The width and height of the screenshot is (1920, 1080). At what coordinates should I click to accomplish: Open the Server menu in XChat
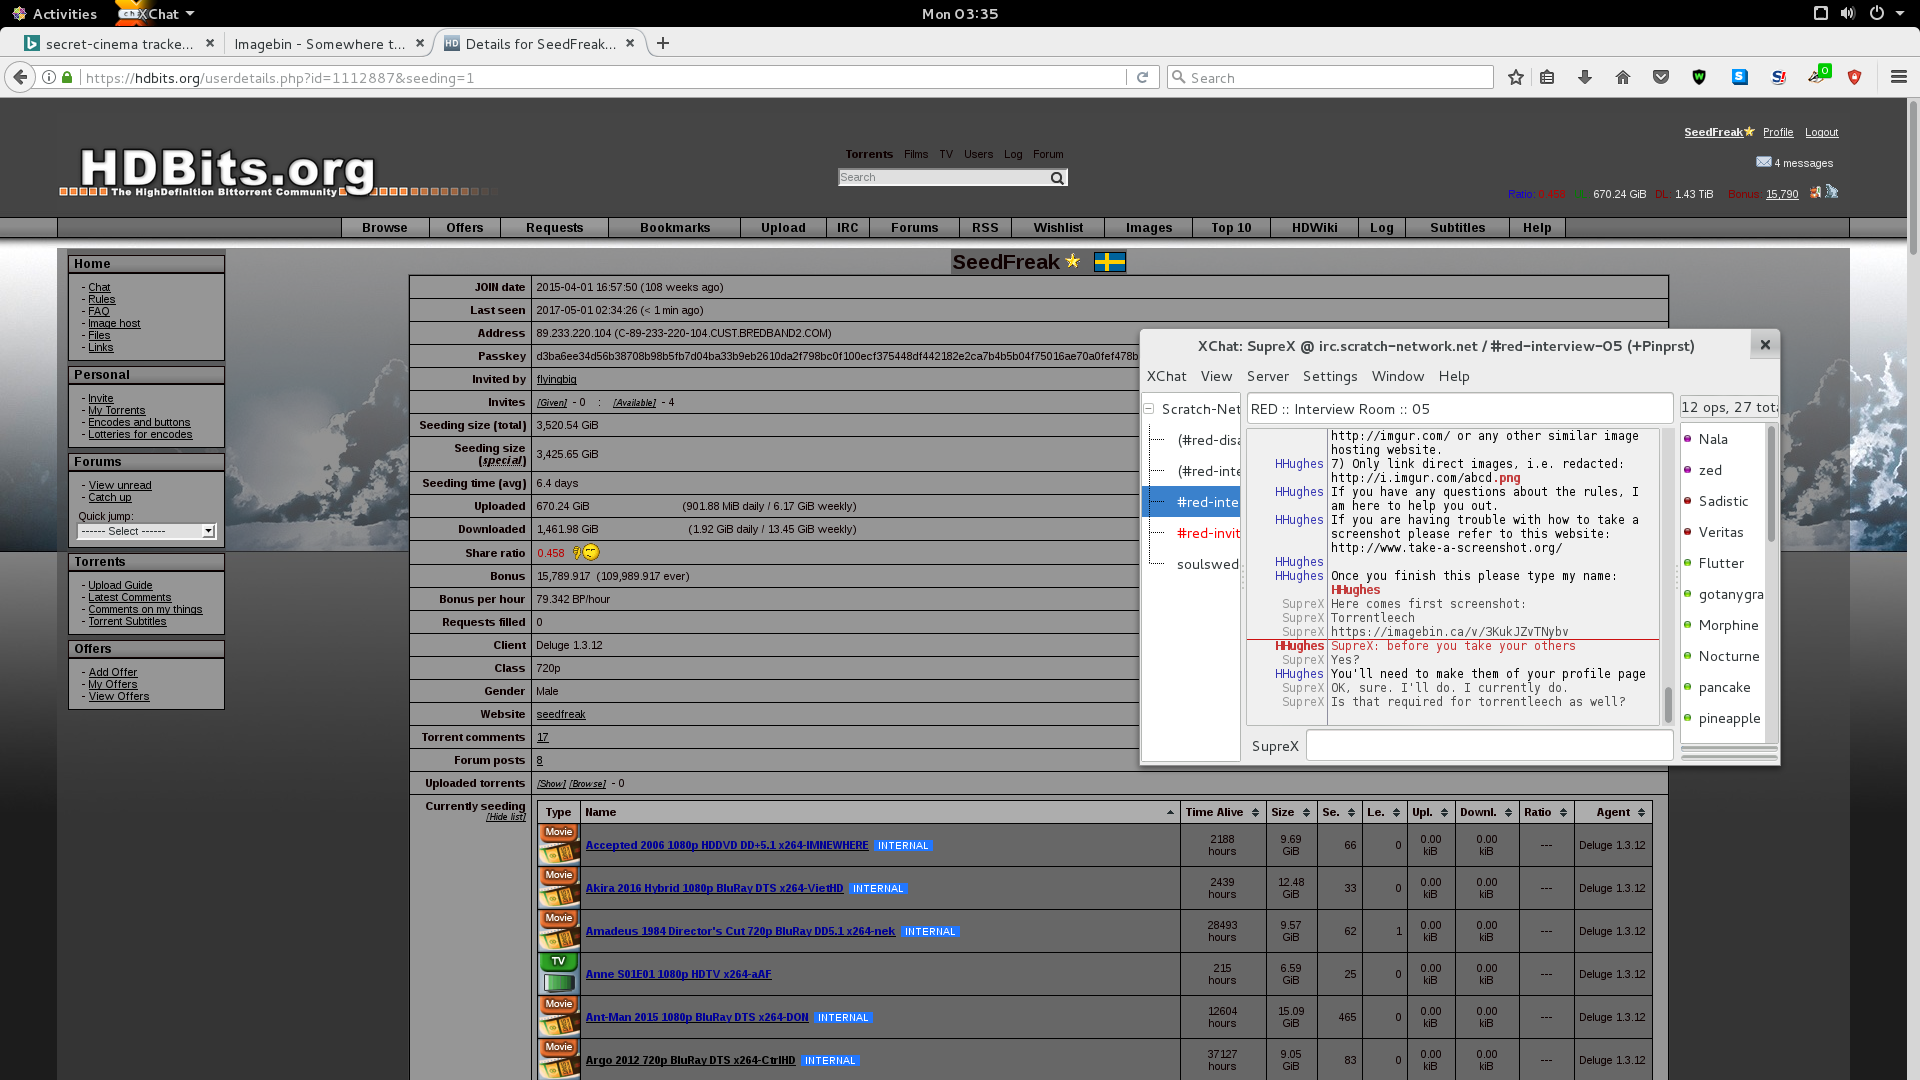click(1267, 376)
